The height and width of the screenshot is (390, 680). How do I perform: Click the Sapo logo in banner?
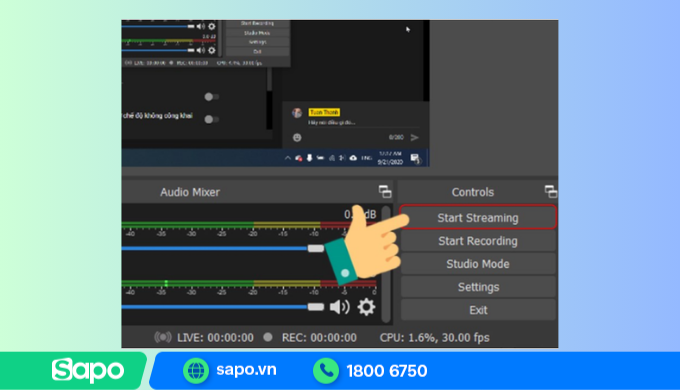pos(88,371)
